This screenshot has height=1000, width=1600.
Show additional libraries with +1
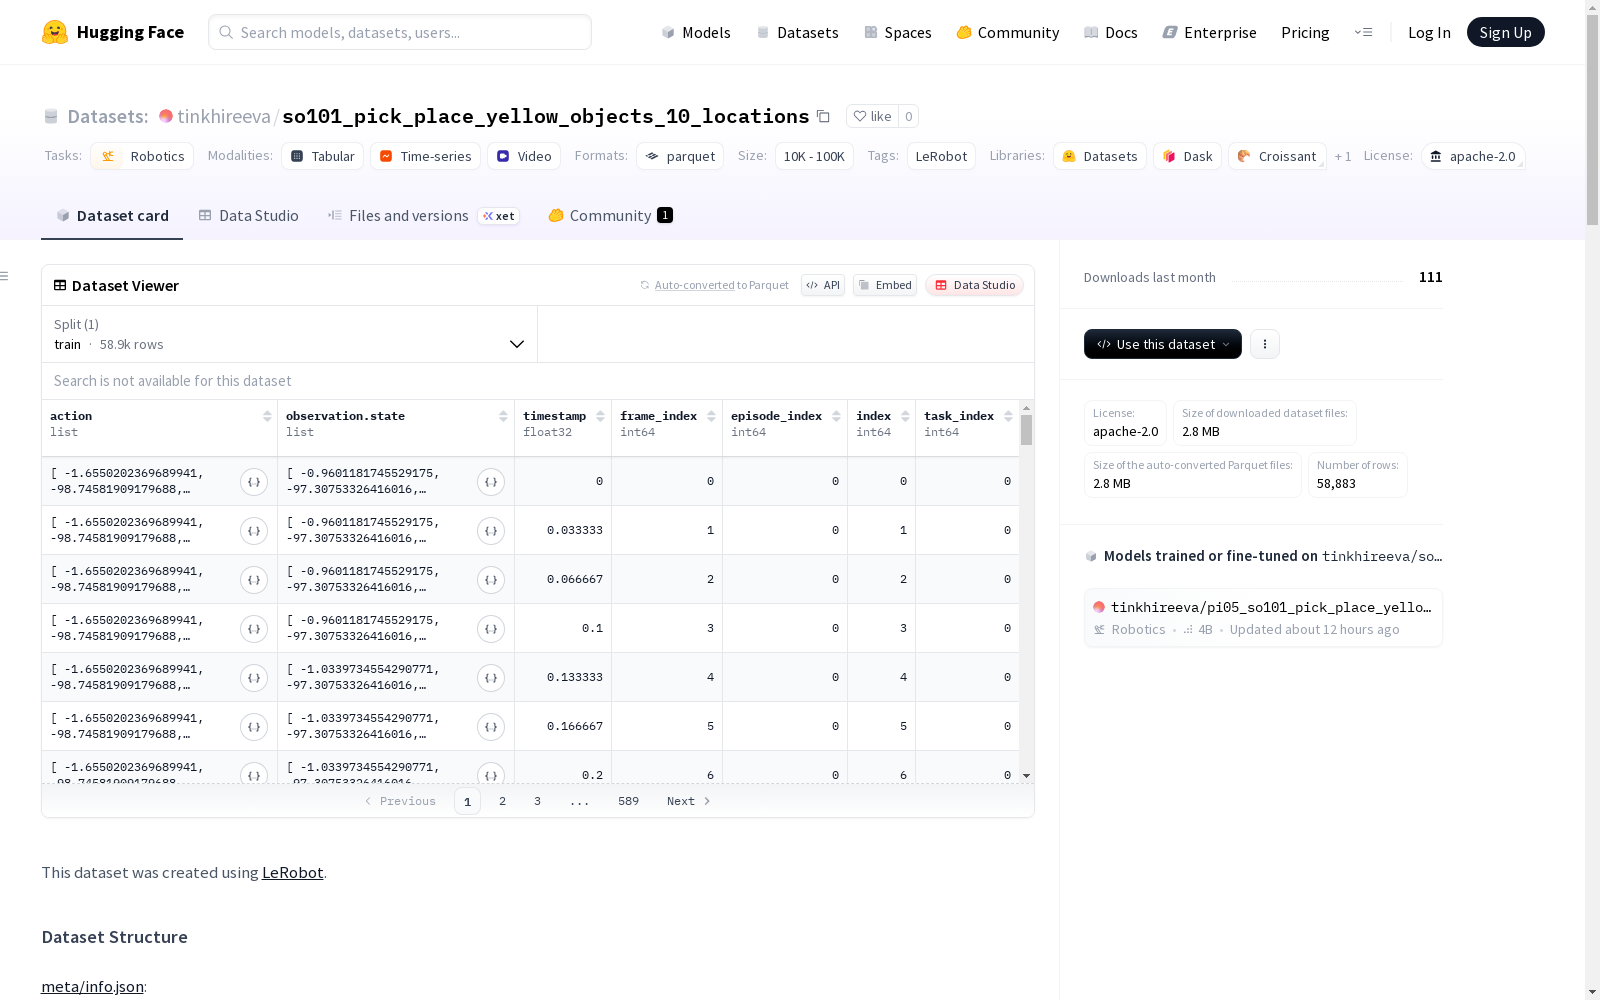(1343, 156)
